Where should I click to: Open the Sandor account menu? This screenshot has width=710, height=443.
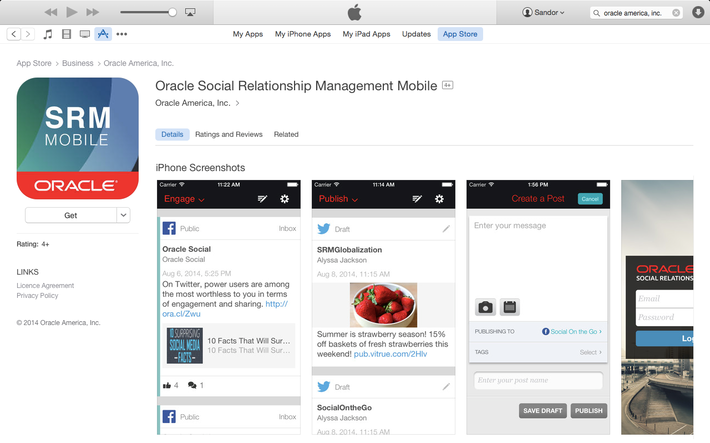coord(543,13)
